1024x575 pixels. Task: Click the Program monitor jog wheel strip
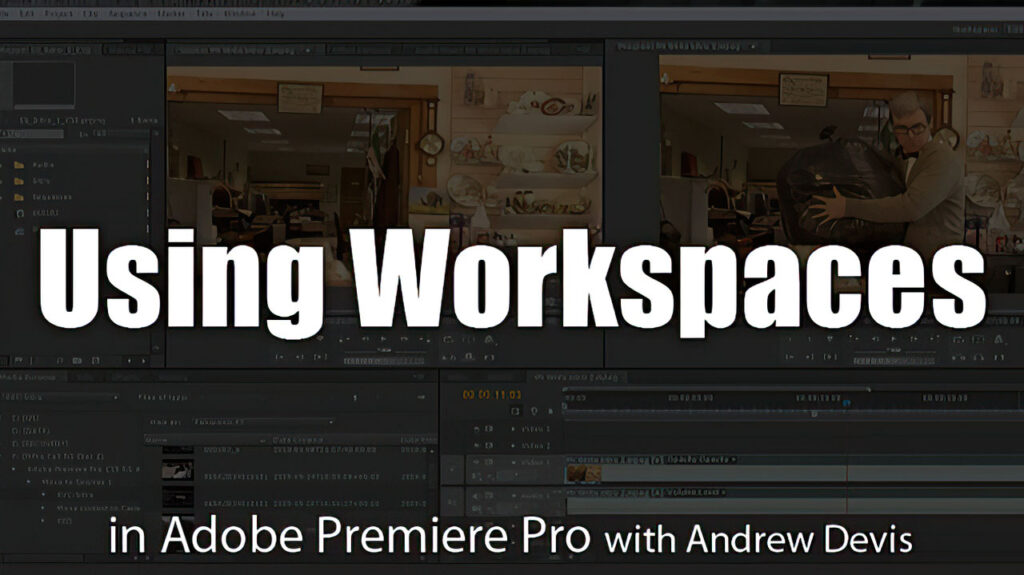894,361
